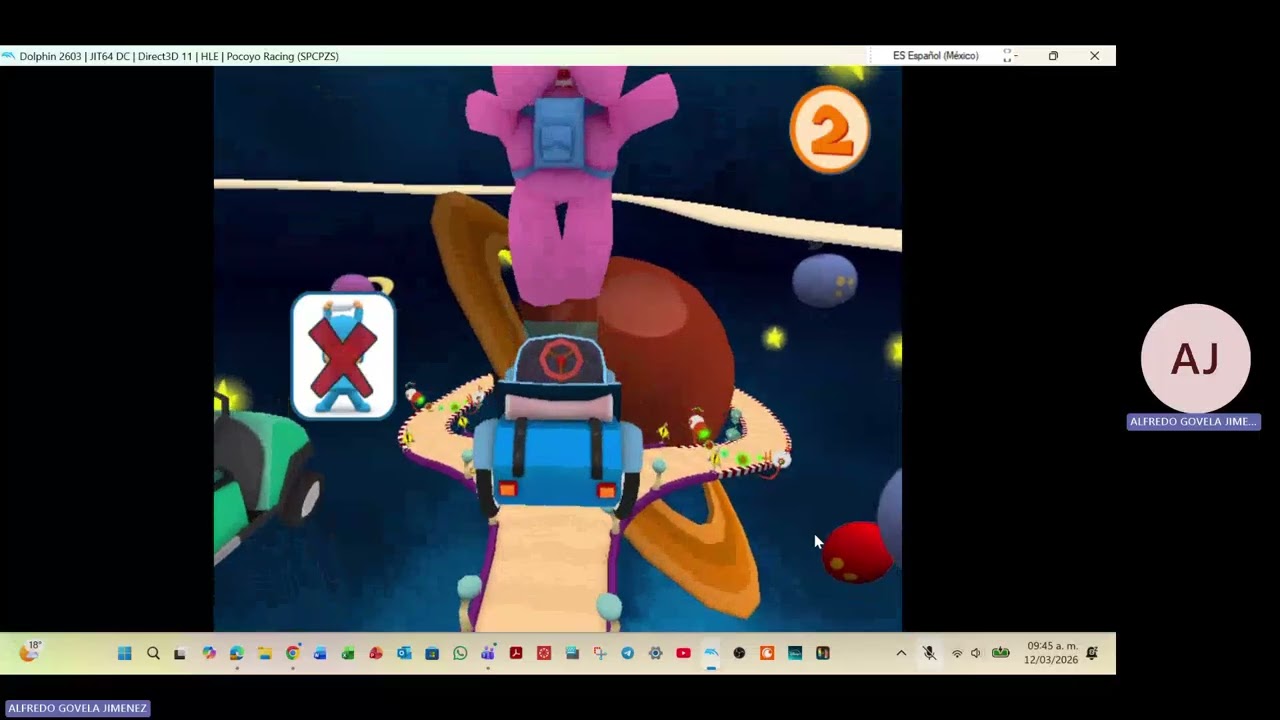Viewport: 1280px width, 720px height.
Task: Open the Windows Start menu
Action: [x=124, y=653]
